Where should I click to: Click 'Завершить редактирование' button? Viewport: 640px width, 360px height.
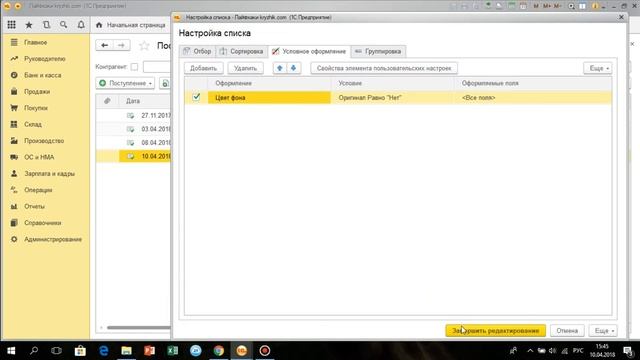tap(496, 331)
